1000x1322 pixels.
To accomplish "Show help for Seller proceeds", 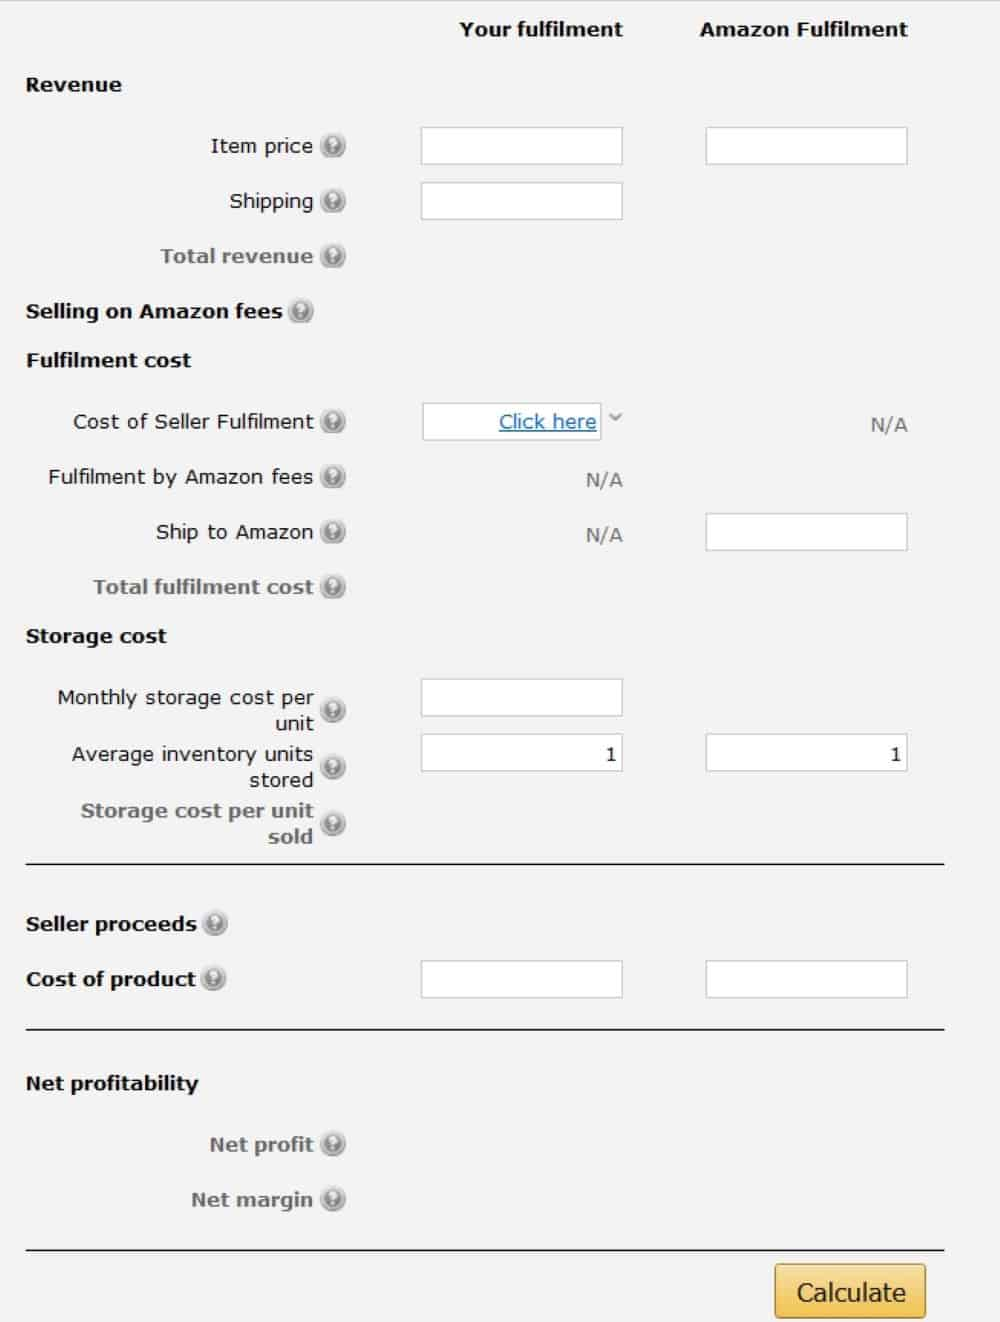I will pyautogui.click(x=214, y=924).
